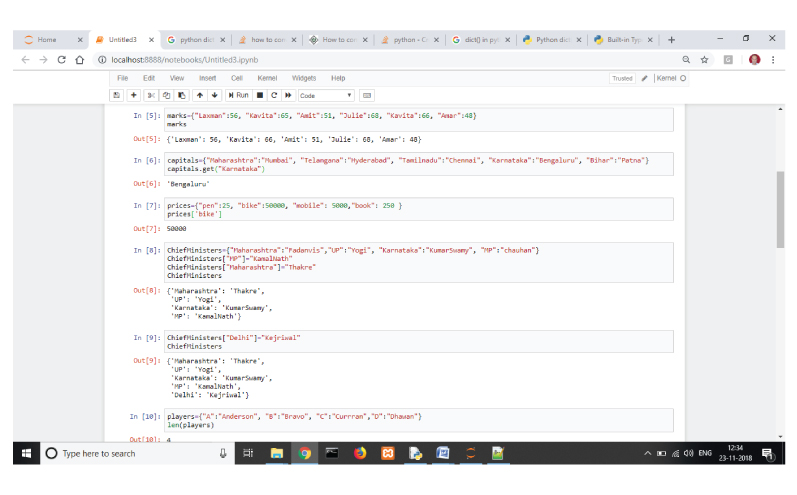This screenshot has height=495, width=797.
Task: Interrupt the kernel with stop icon
Action: coord(261,95)
